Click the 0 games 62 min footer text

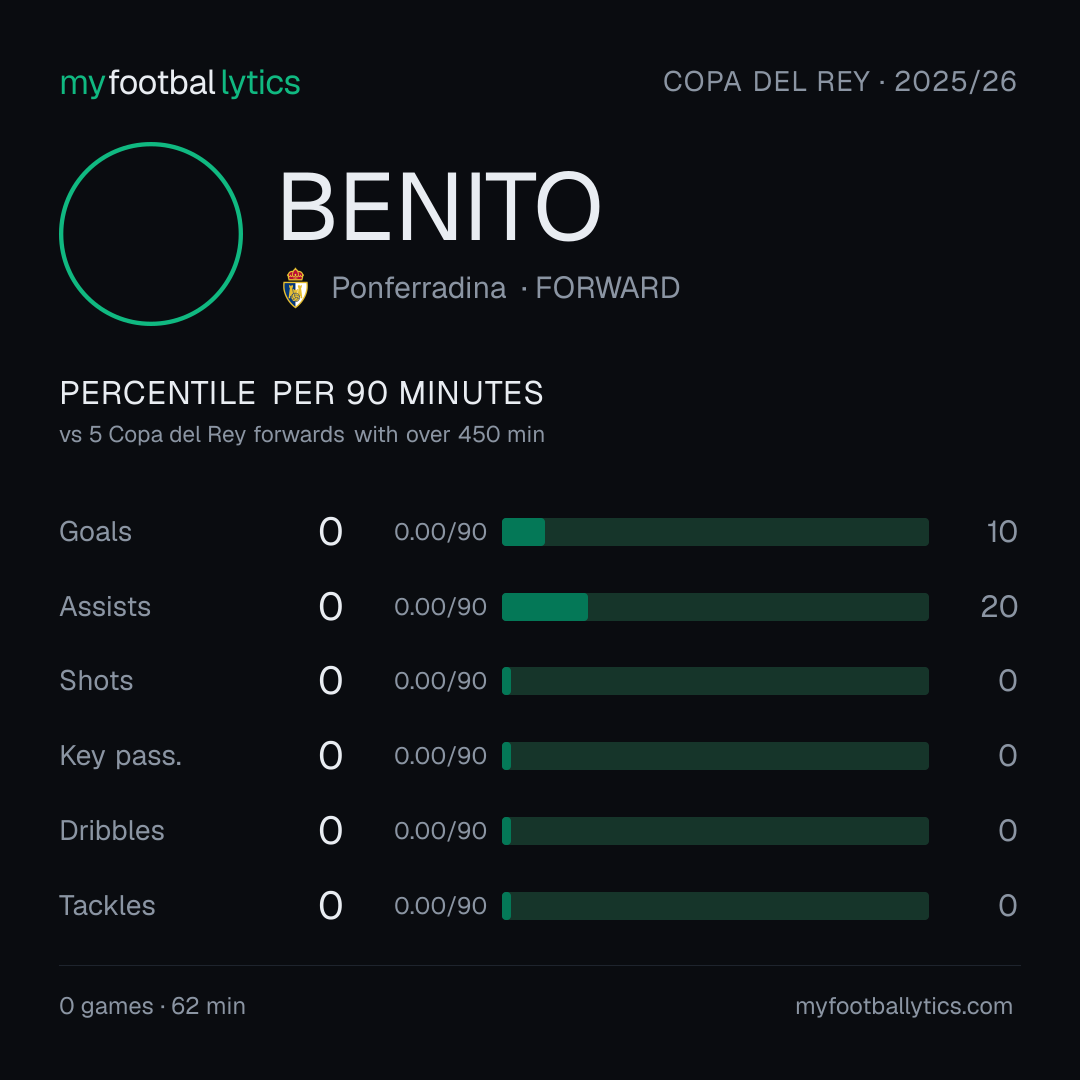(152, 1006)
